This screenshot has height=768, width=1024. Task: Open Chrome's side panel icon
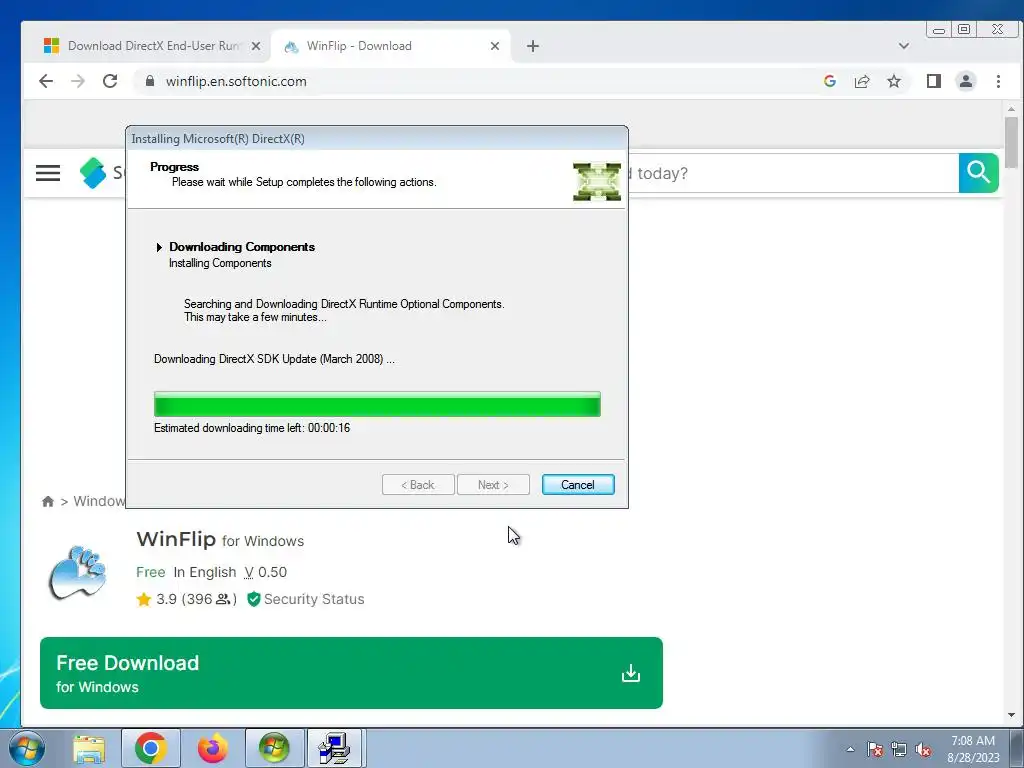(x=934, y=81)
